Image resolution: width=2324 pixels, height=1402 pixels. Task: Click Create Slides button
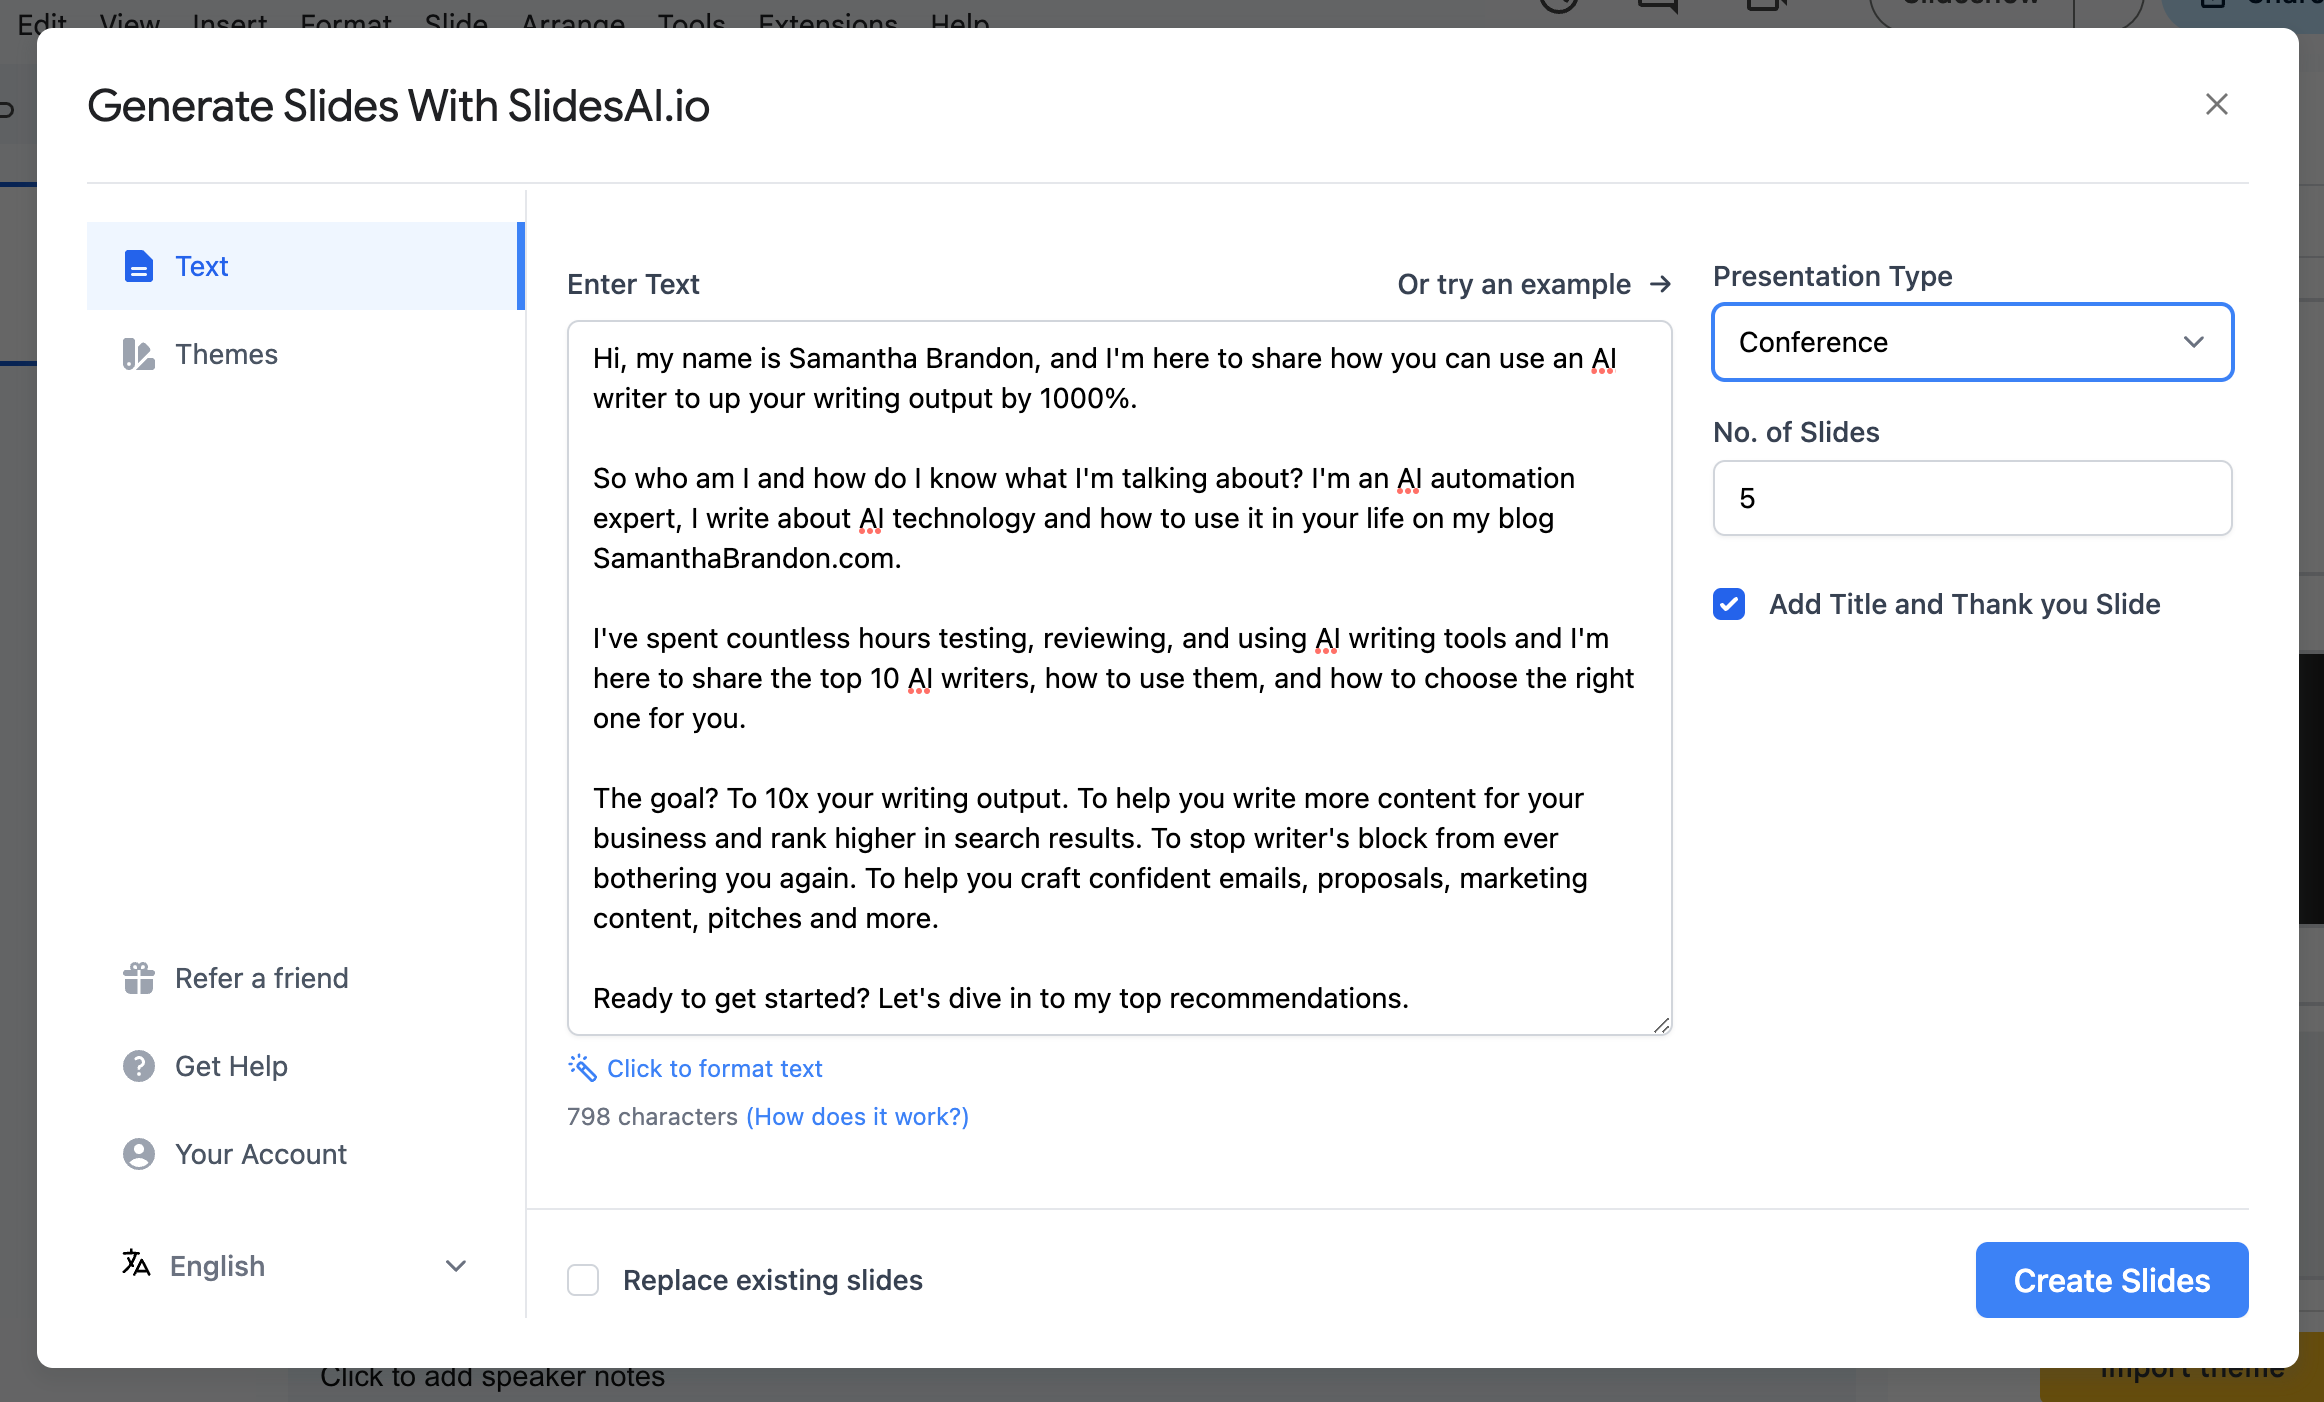2112,1279
